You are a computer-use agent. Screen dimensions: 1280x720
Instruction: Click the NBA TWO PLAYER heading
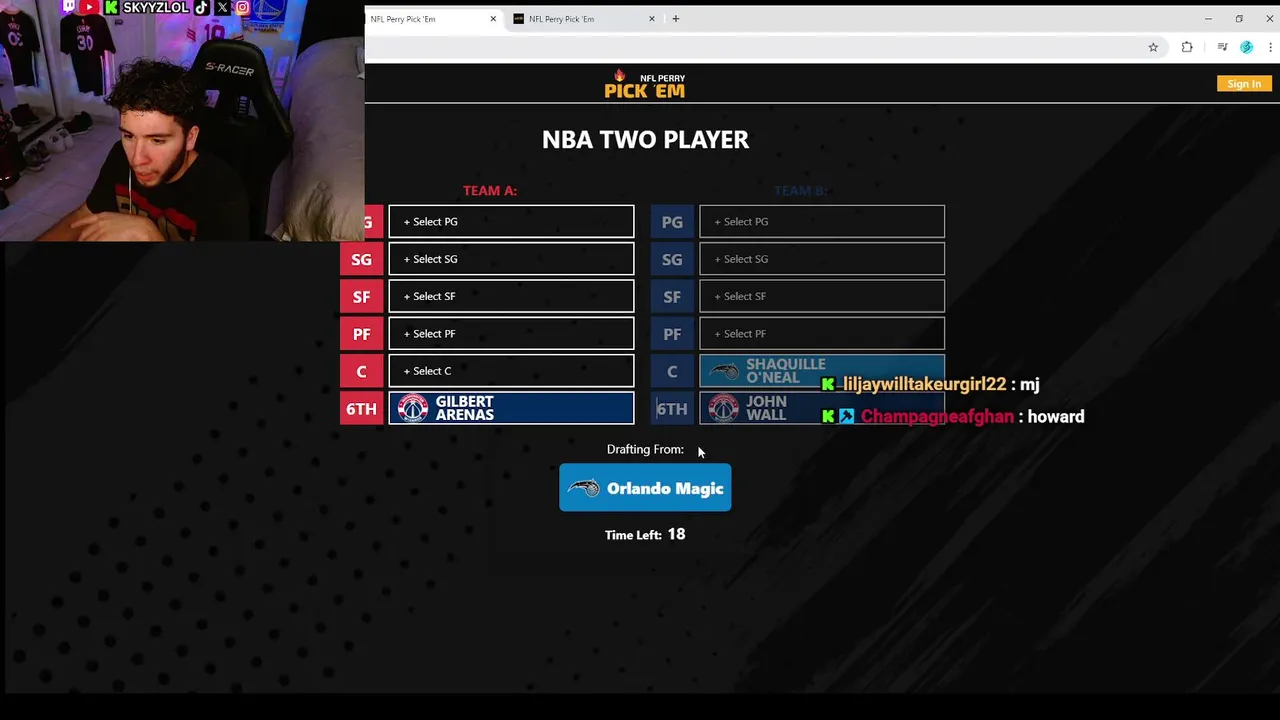(645, 140)
